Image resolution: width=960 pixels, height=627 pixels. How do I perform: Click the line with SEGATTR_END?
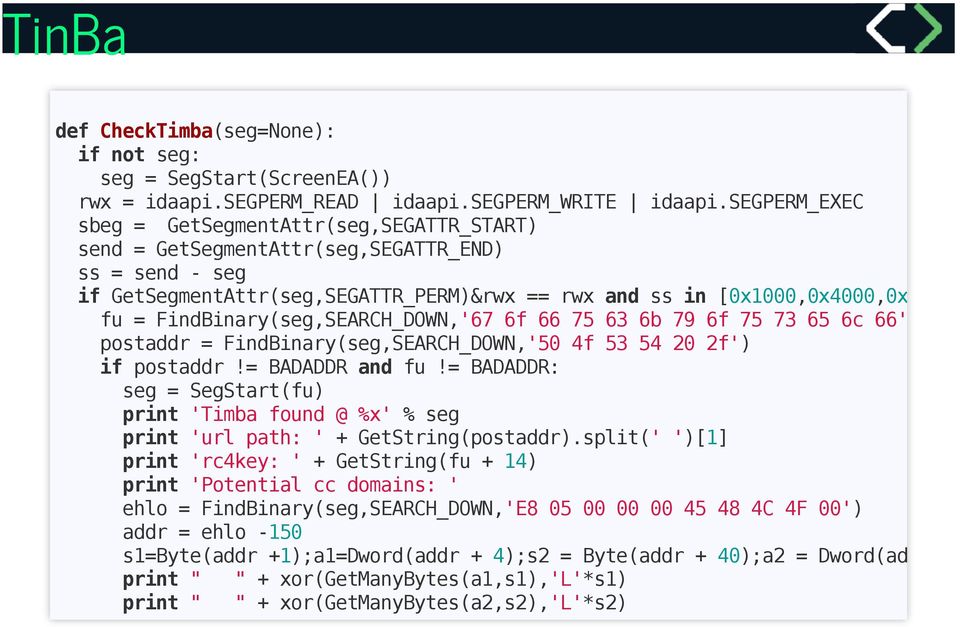[290, 249]
